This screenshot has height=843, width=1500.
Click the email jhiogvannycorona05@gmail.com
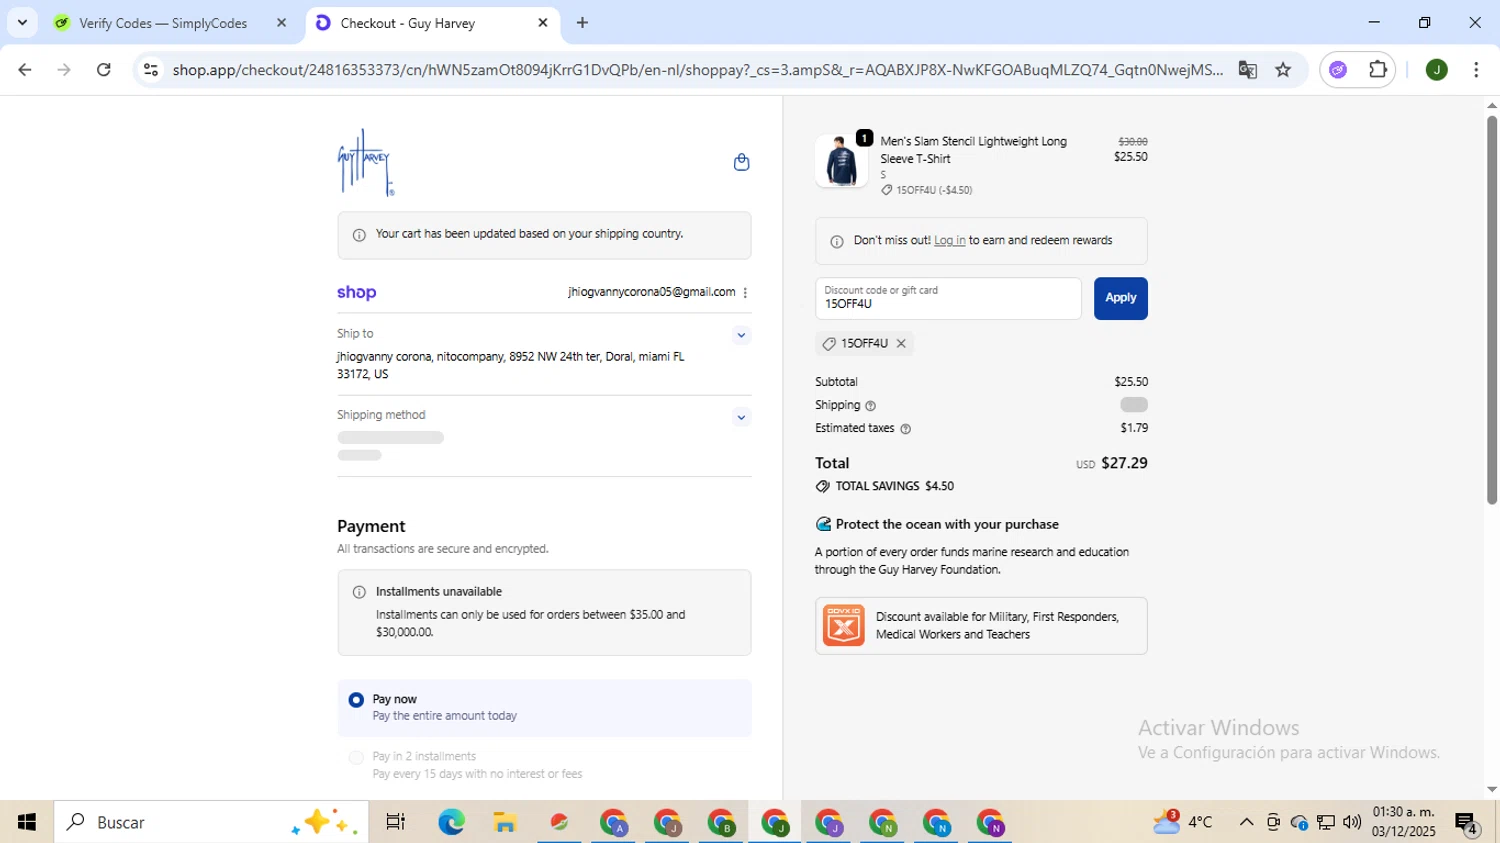coord(651,292)
